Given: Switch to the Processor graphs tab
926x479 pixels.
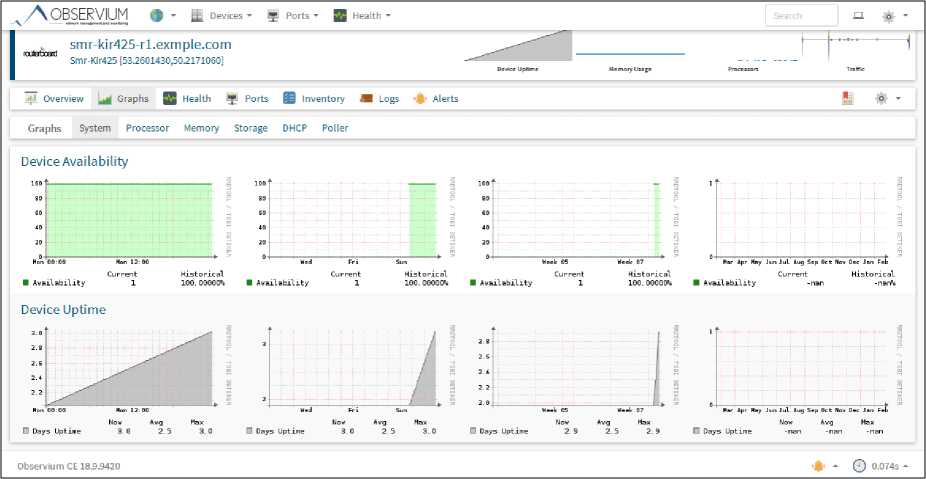Looking at the screenshot, I should (147, 128).
